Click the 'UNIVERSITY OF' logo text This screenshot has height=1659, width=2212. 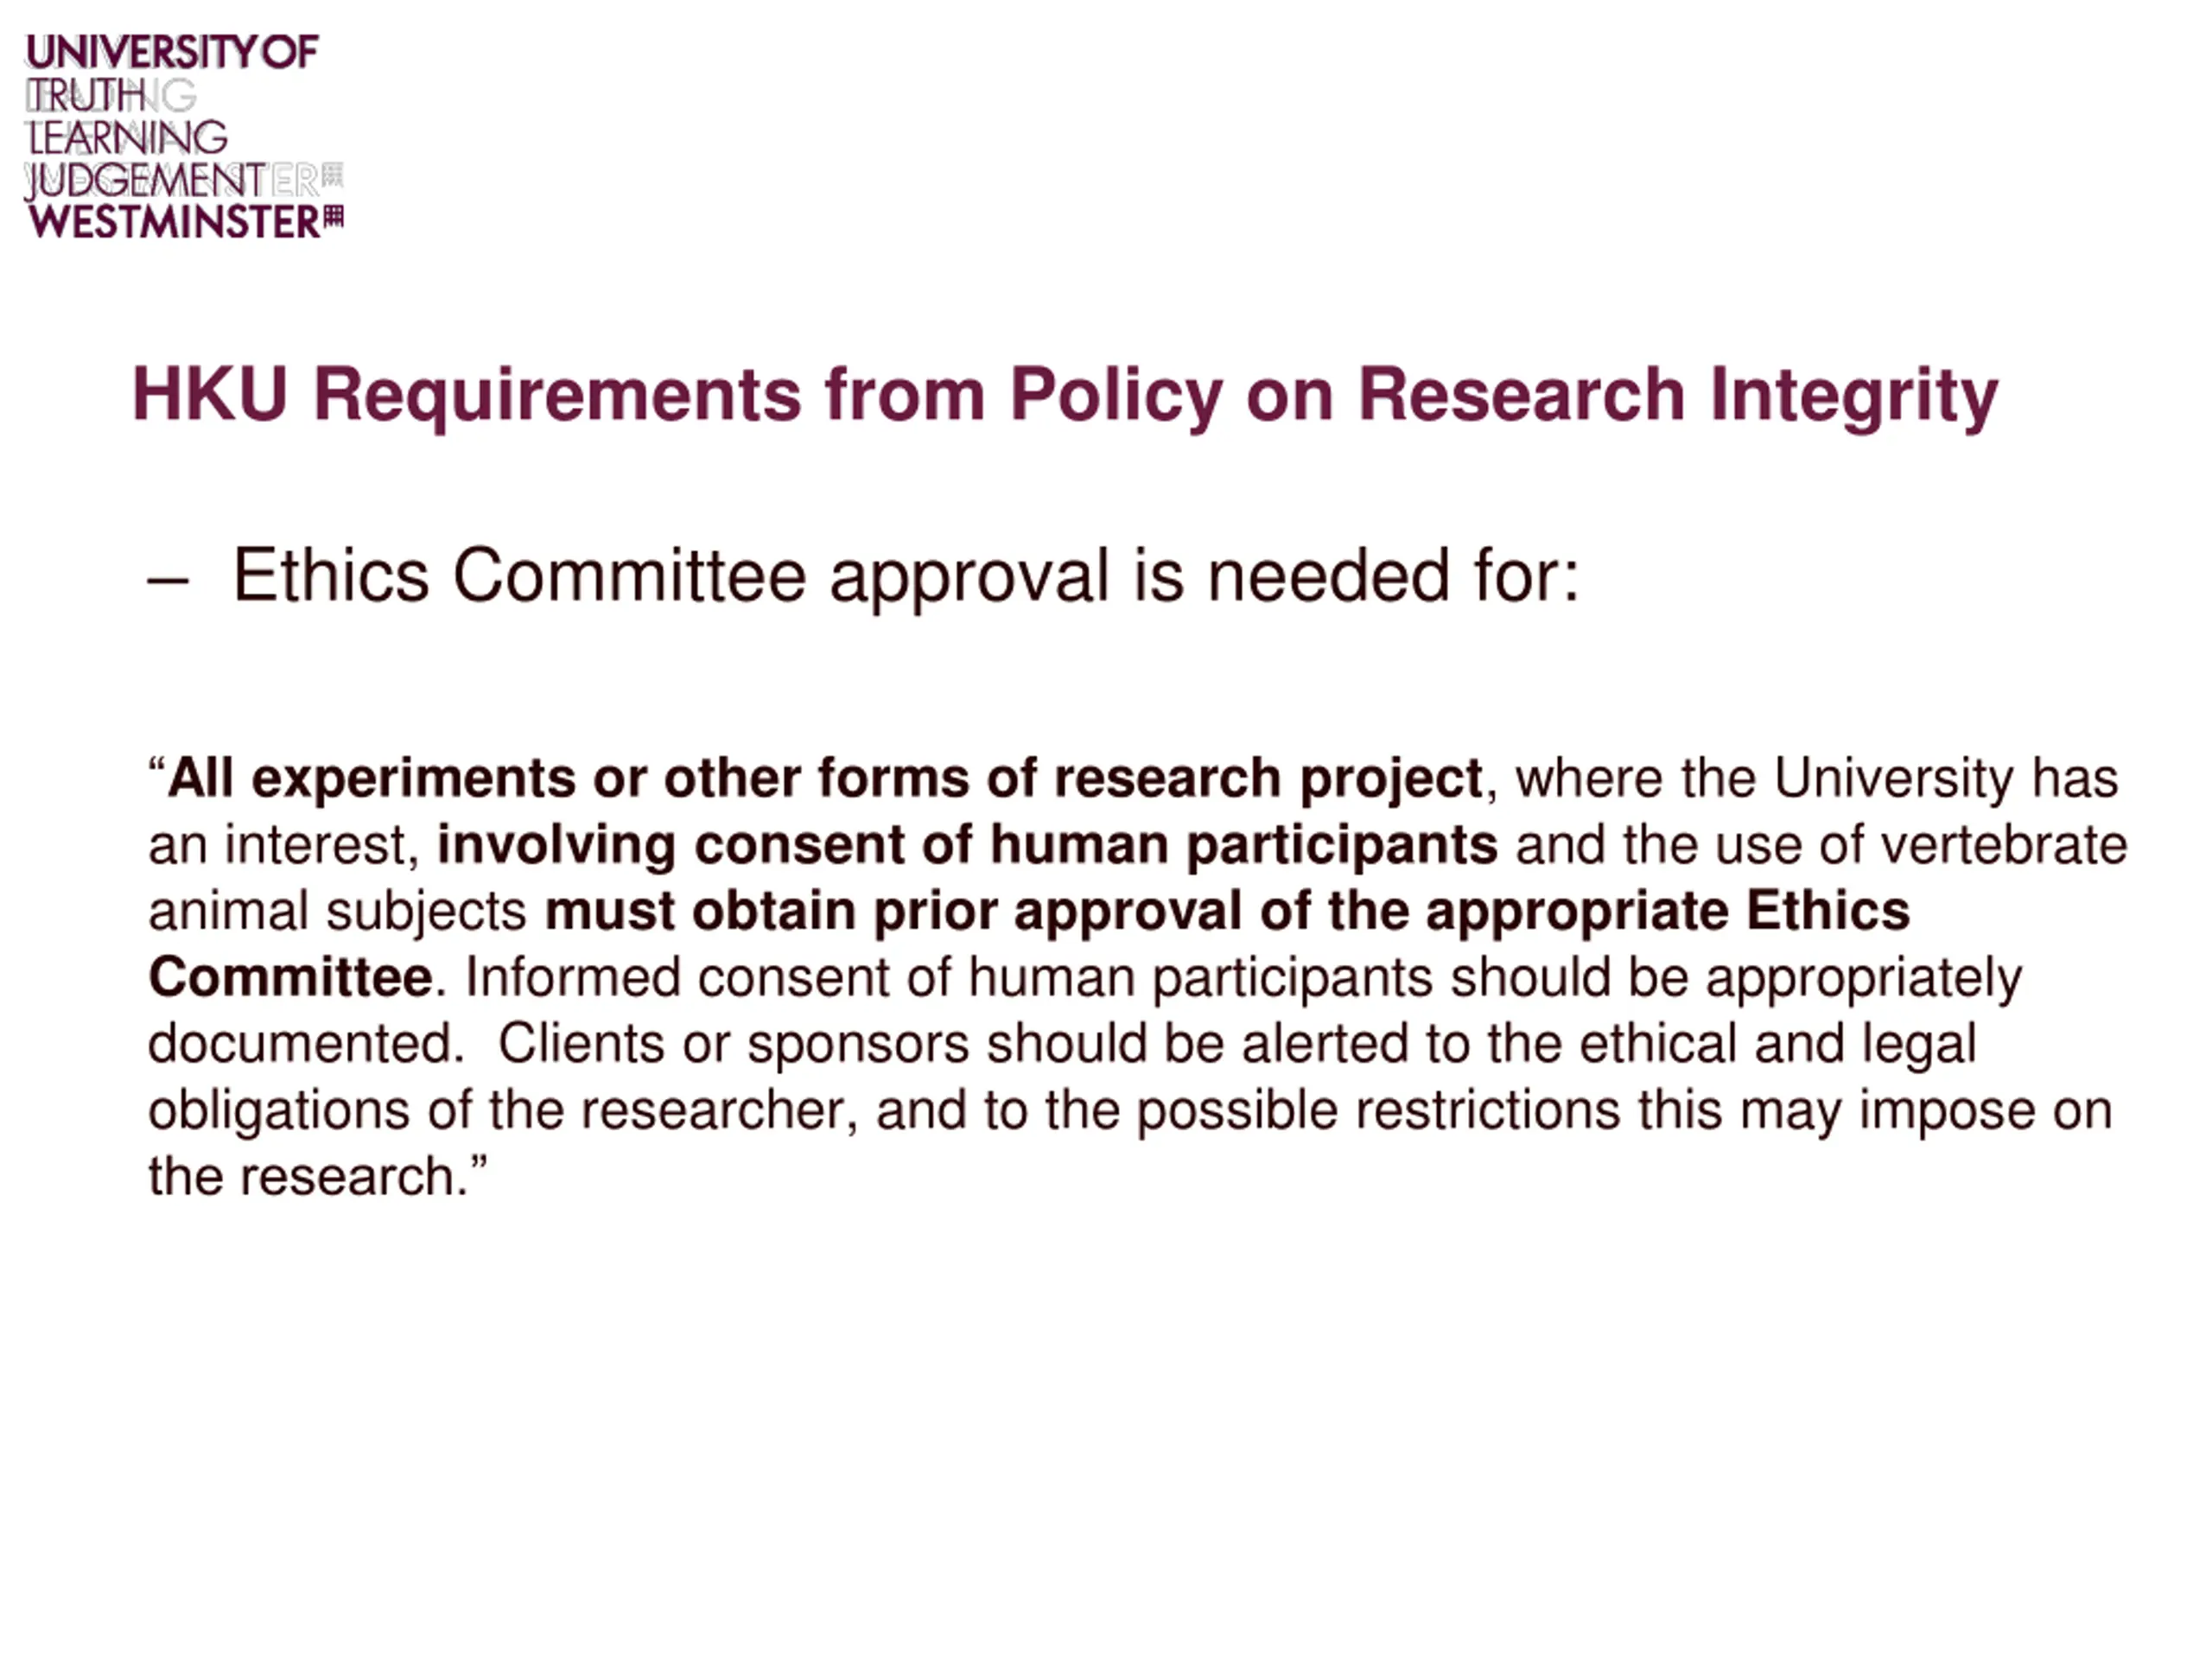172,53
